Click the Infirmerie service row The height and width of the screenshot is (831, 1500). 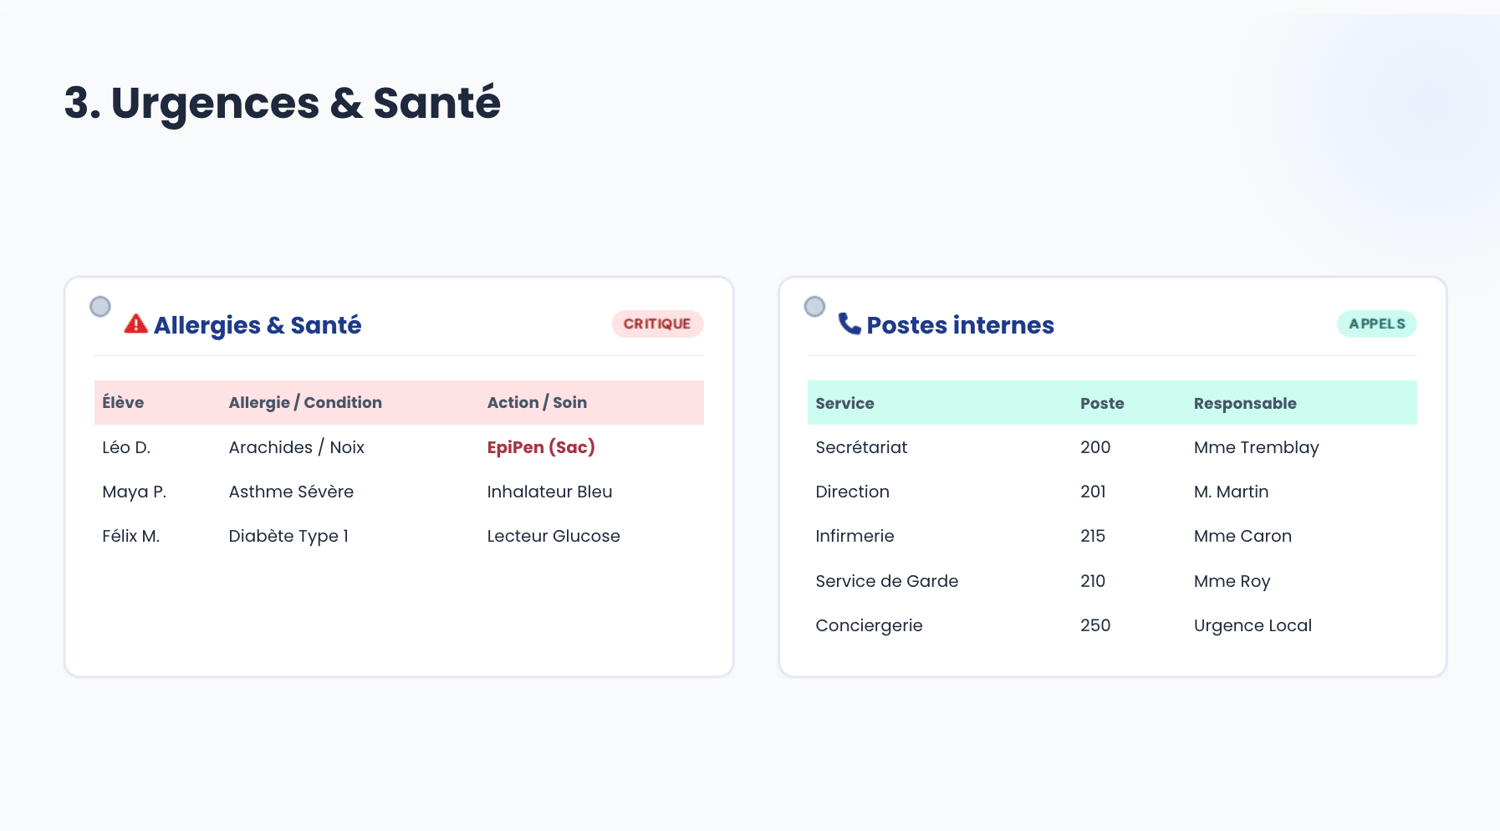pyautogui.click(x=1112, y=536)
